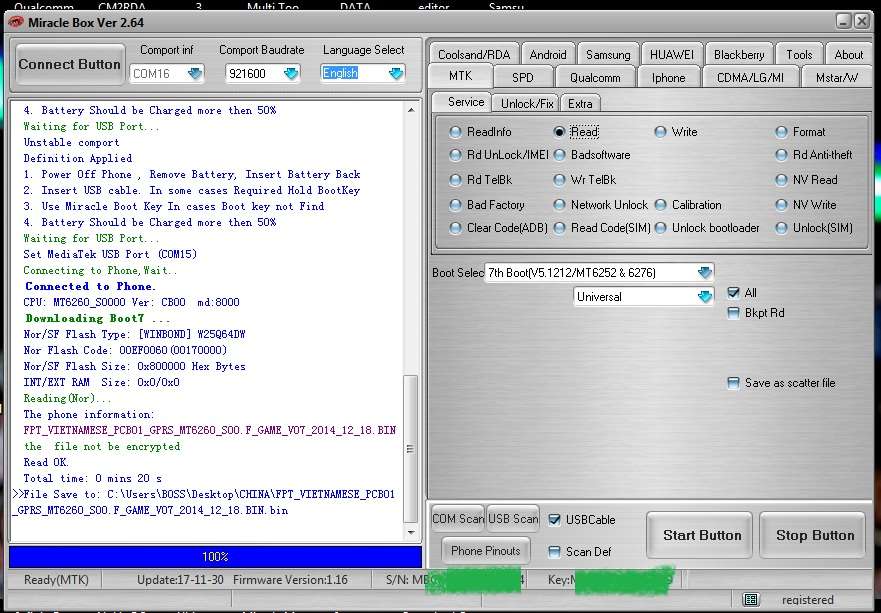Open the Unlock/Fix sub-tab
This screenshot has width=881, height=613.
527,103
